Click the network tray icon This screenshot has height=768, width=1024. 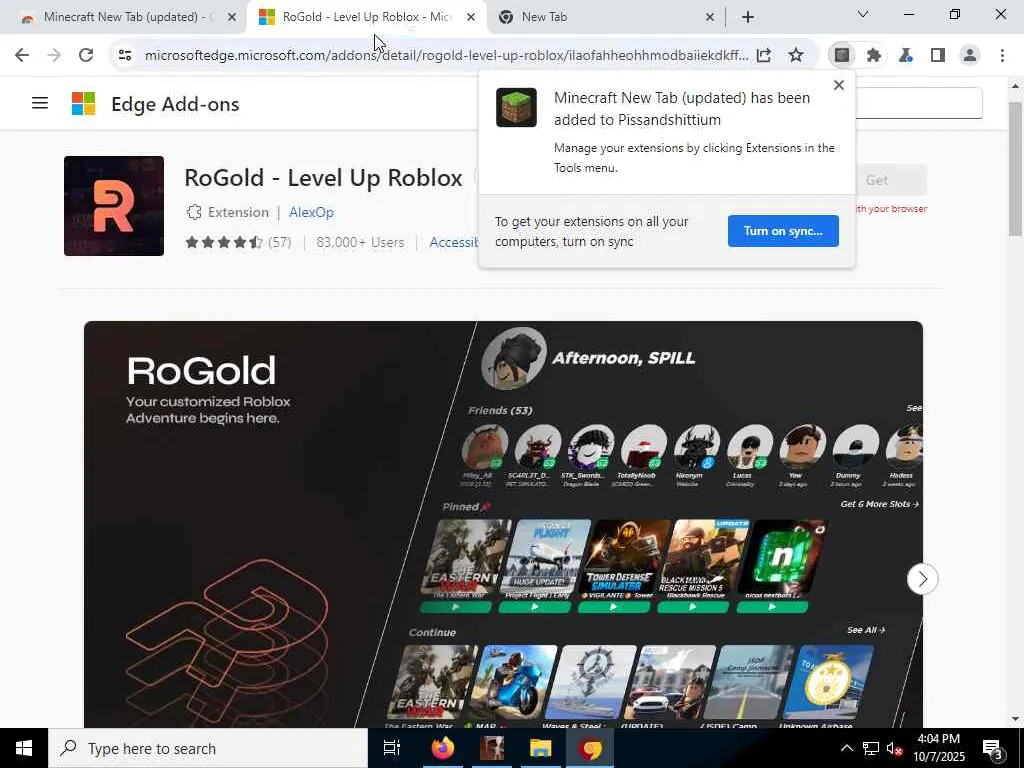[871, 748]
